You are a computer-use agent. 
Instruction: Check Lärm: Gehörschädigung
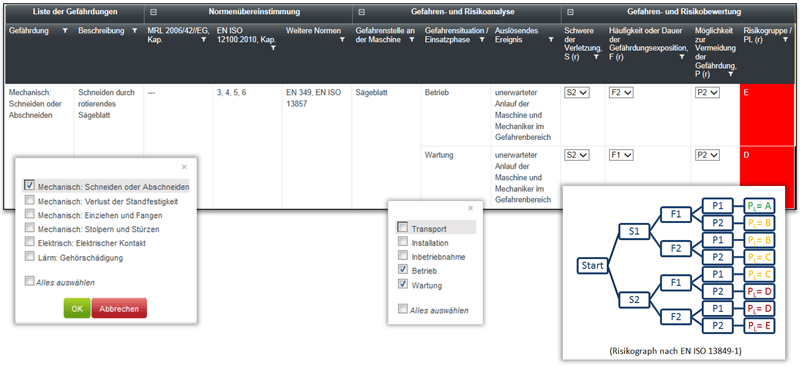click(30, 256)
